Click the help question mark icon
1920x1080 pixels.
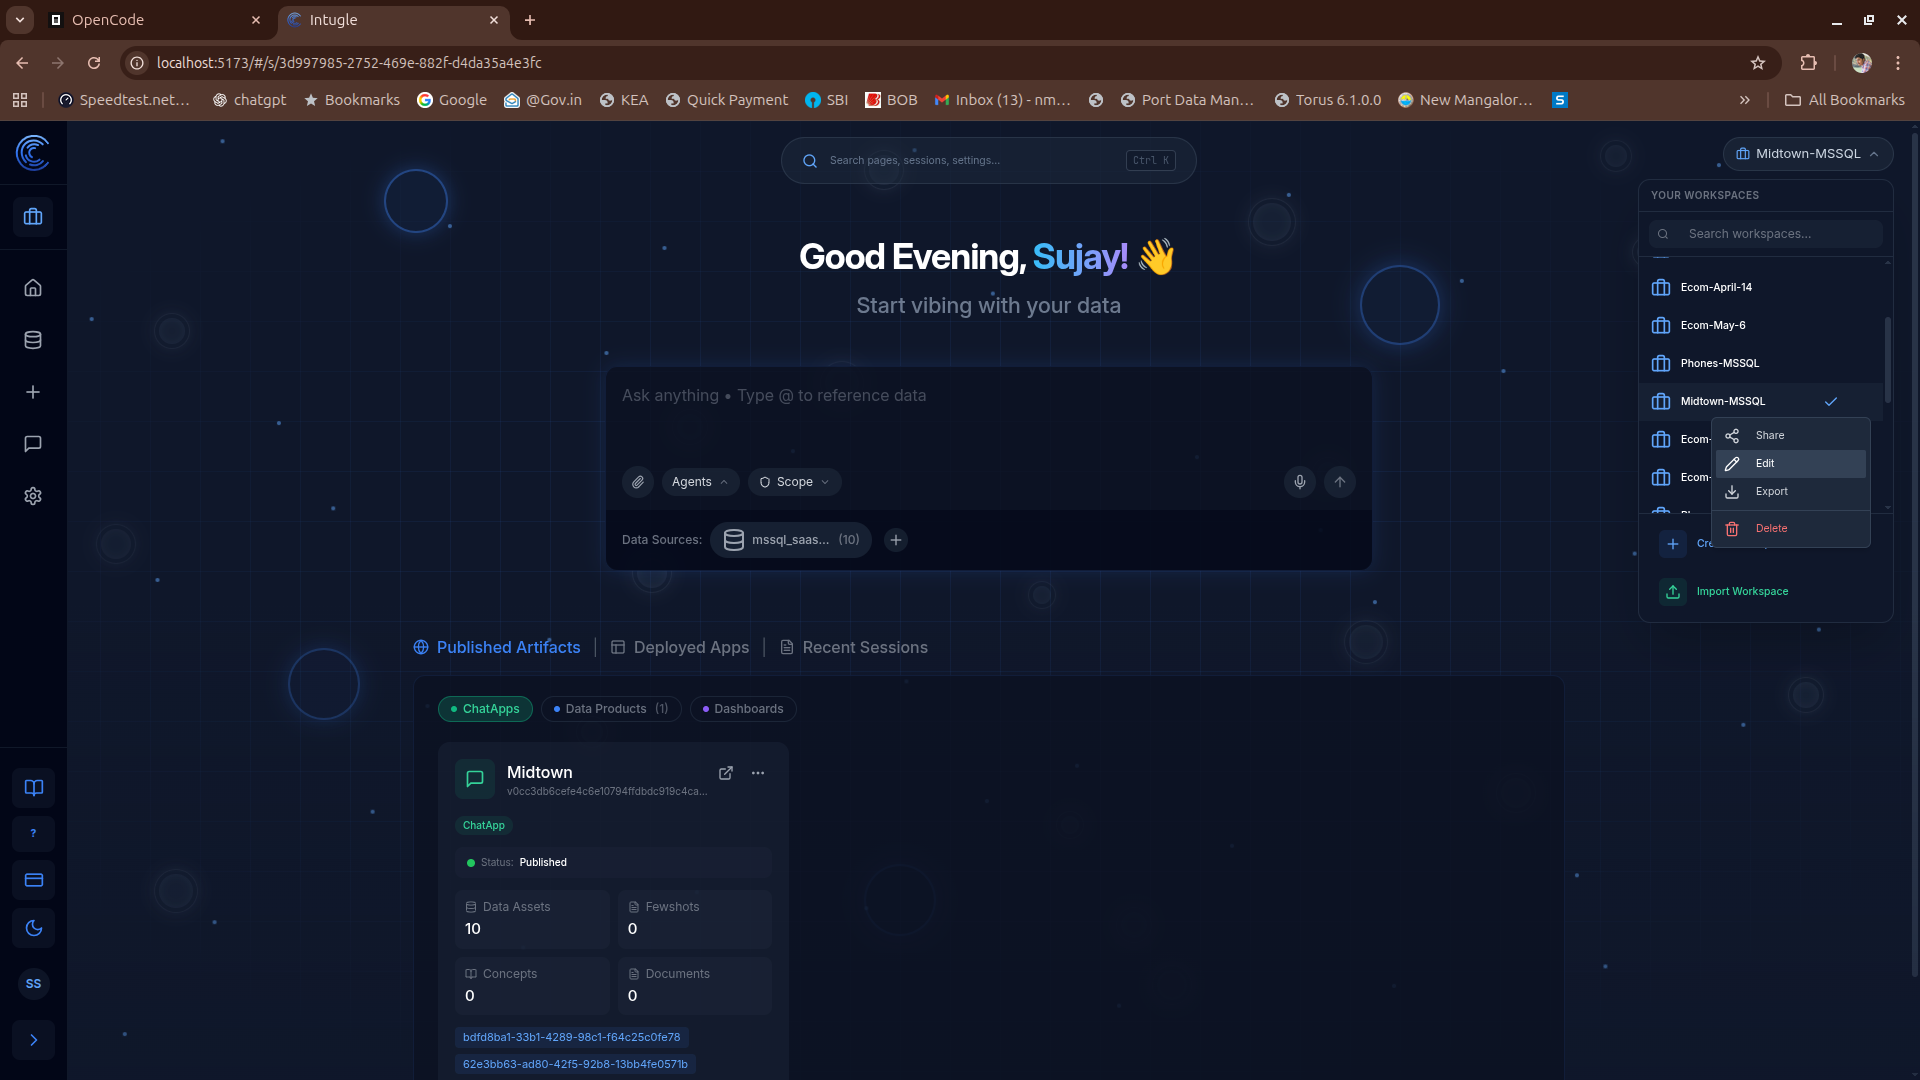click(34, 834)
